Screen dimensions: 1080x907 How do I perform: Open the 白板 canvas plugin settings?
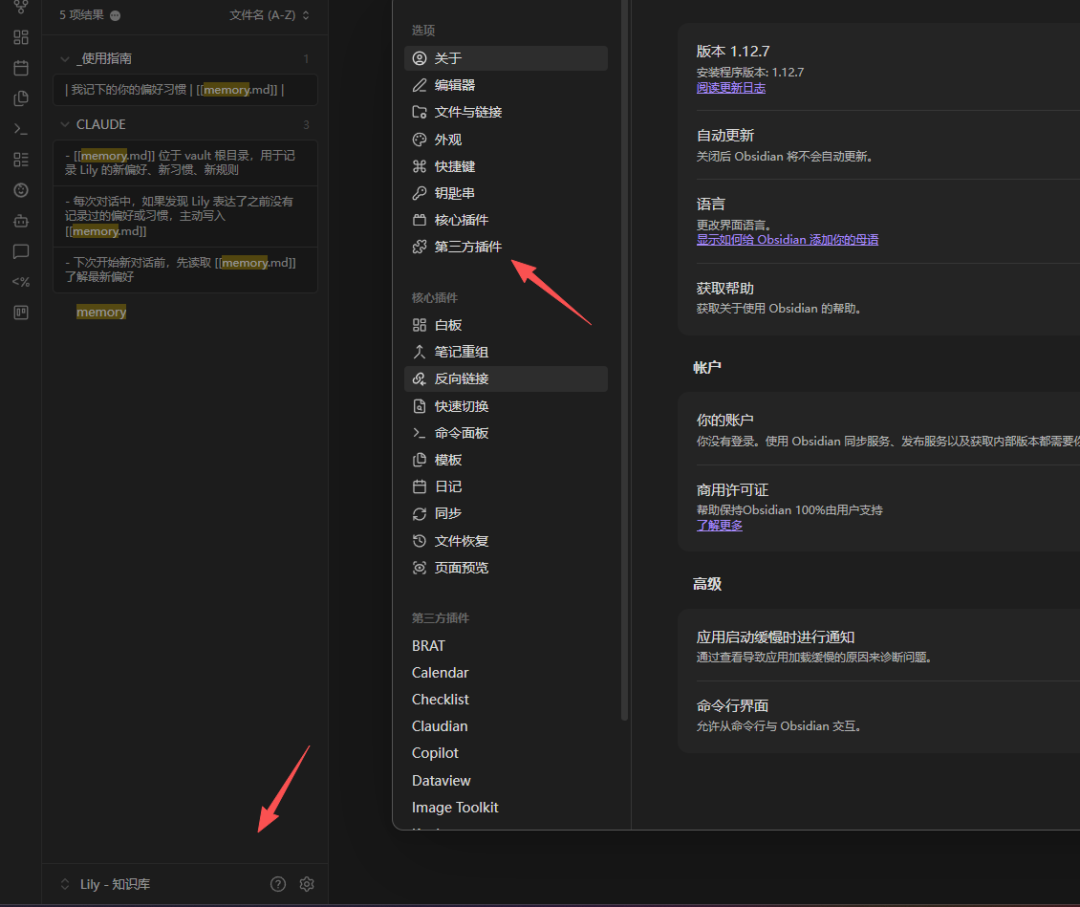click(506, 325)
